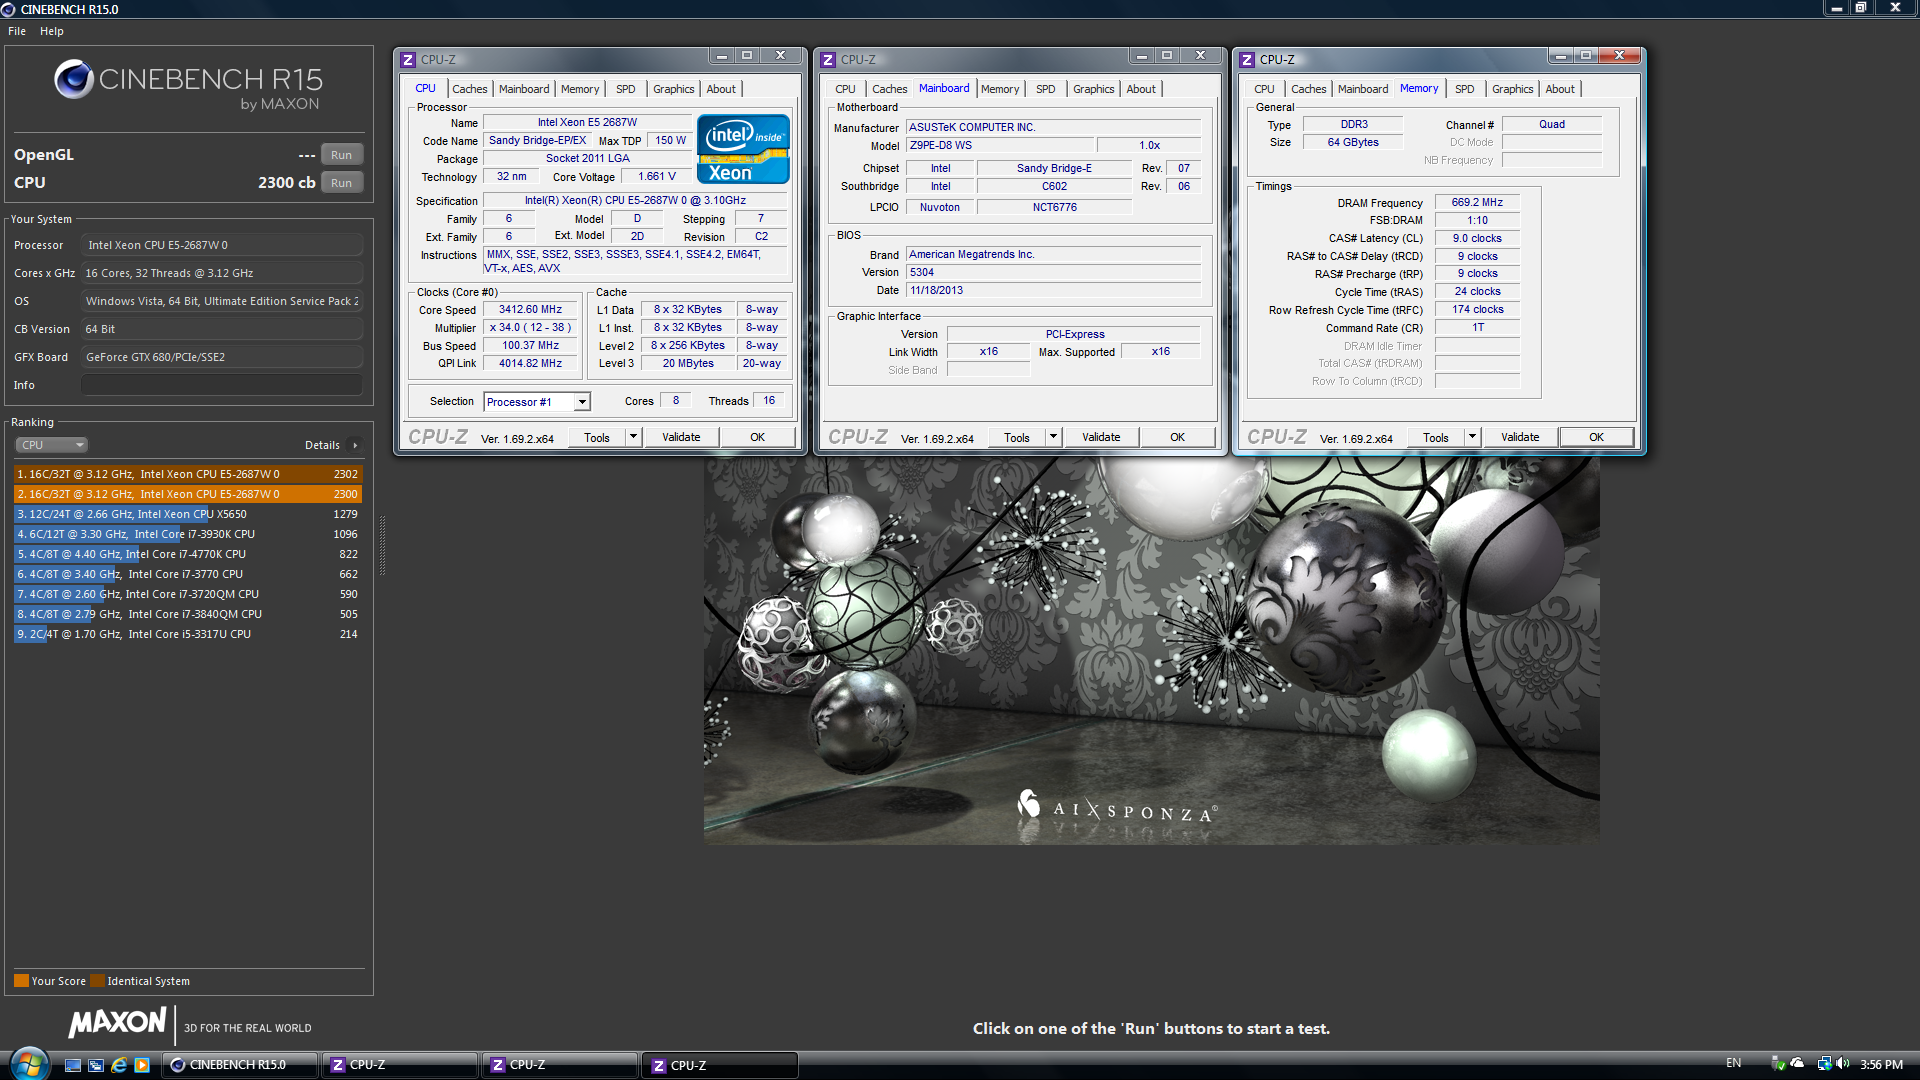Click BIOS version 5304 field
This screenshot has width=1920, height=1080.
pos(1053,273)
